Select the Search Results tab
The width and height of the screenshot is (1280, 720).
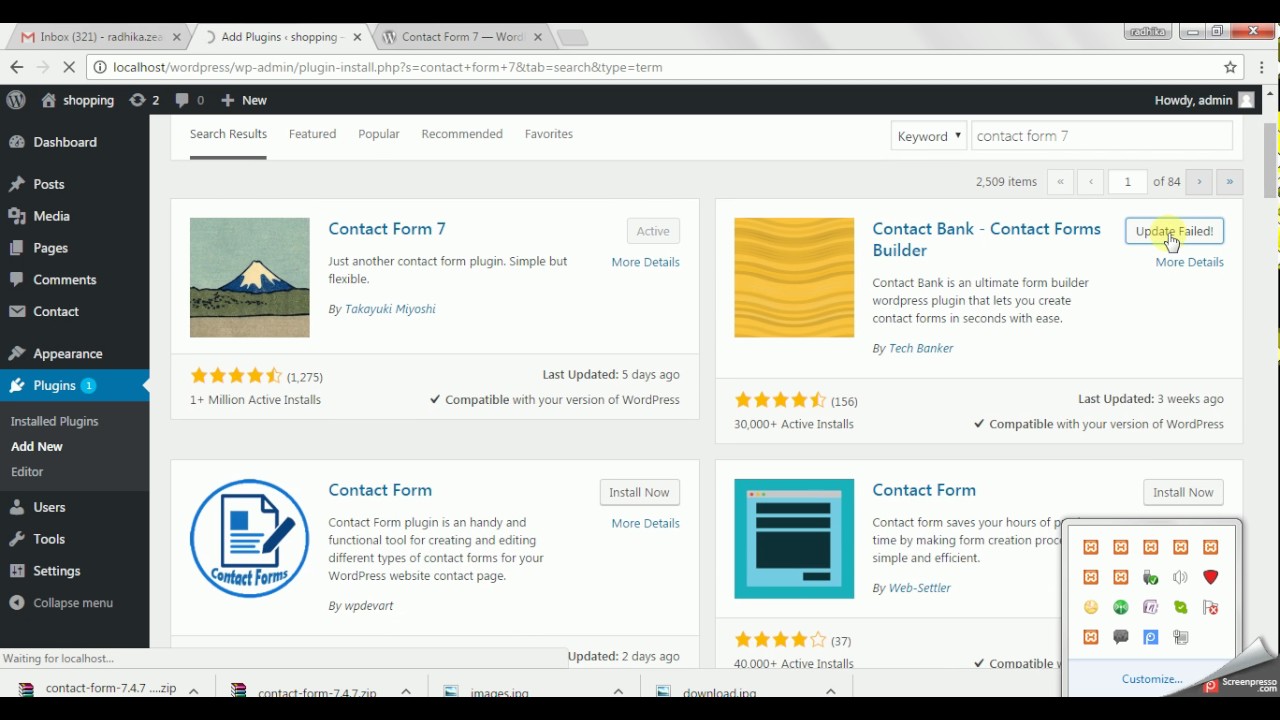pos(228,134)
